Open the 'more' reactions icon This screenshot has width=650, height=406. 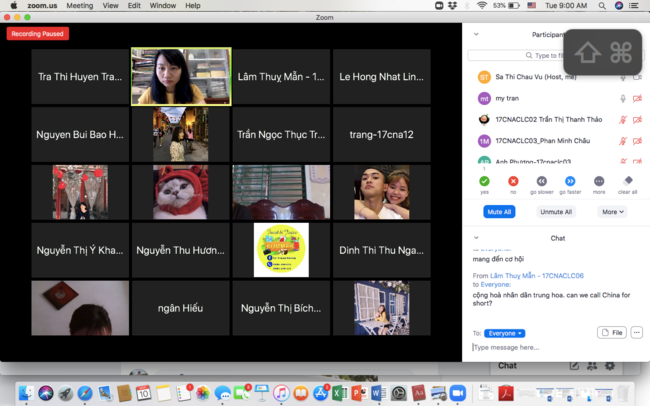[x=599, y=181]
